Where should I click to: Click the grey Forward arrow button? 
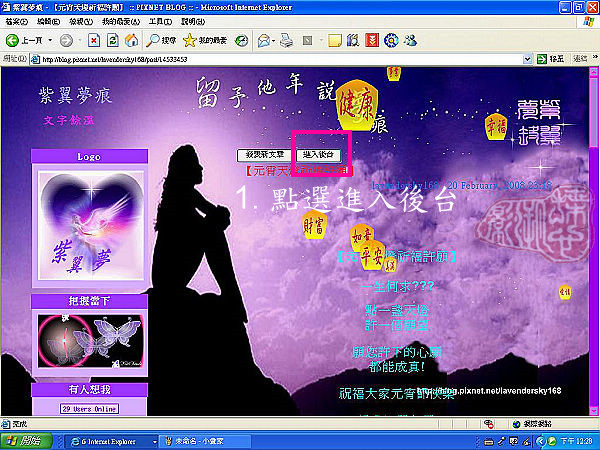click(x=66, y=40)
